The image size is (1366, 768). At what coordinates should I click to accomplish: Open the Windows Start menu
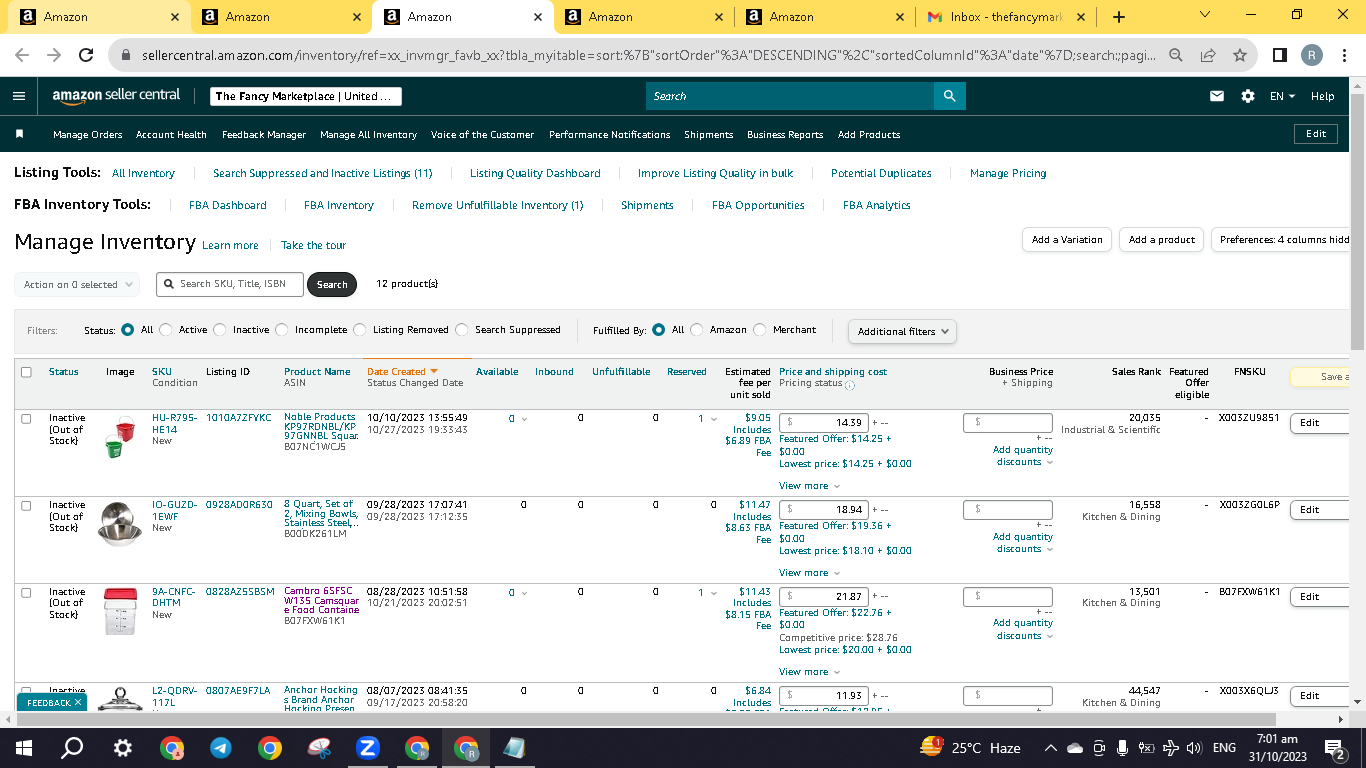[x=24, y=747]
